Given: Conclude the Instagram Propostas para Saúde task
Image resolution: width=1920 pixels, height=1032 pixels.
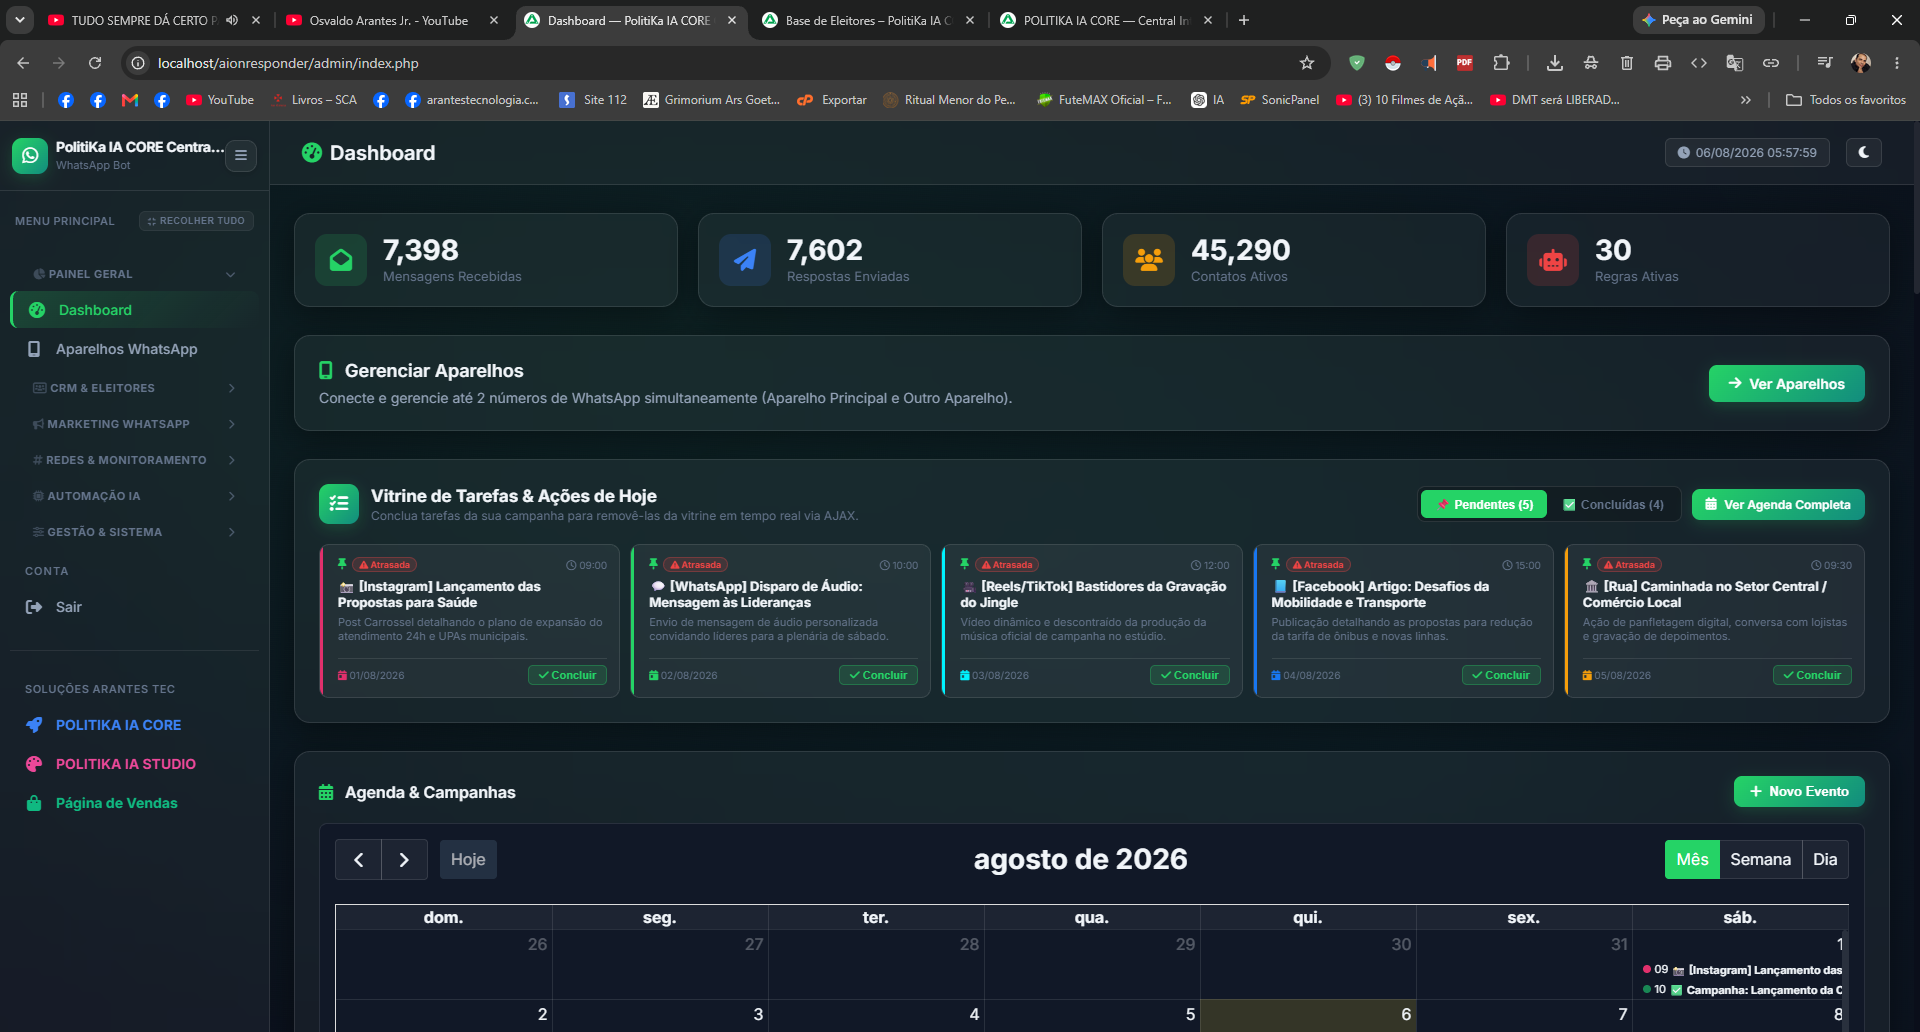Looking at the screenshot, I should (567, 675).
